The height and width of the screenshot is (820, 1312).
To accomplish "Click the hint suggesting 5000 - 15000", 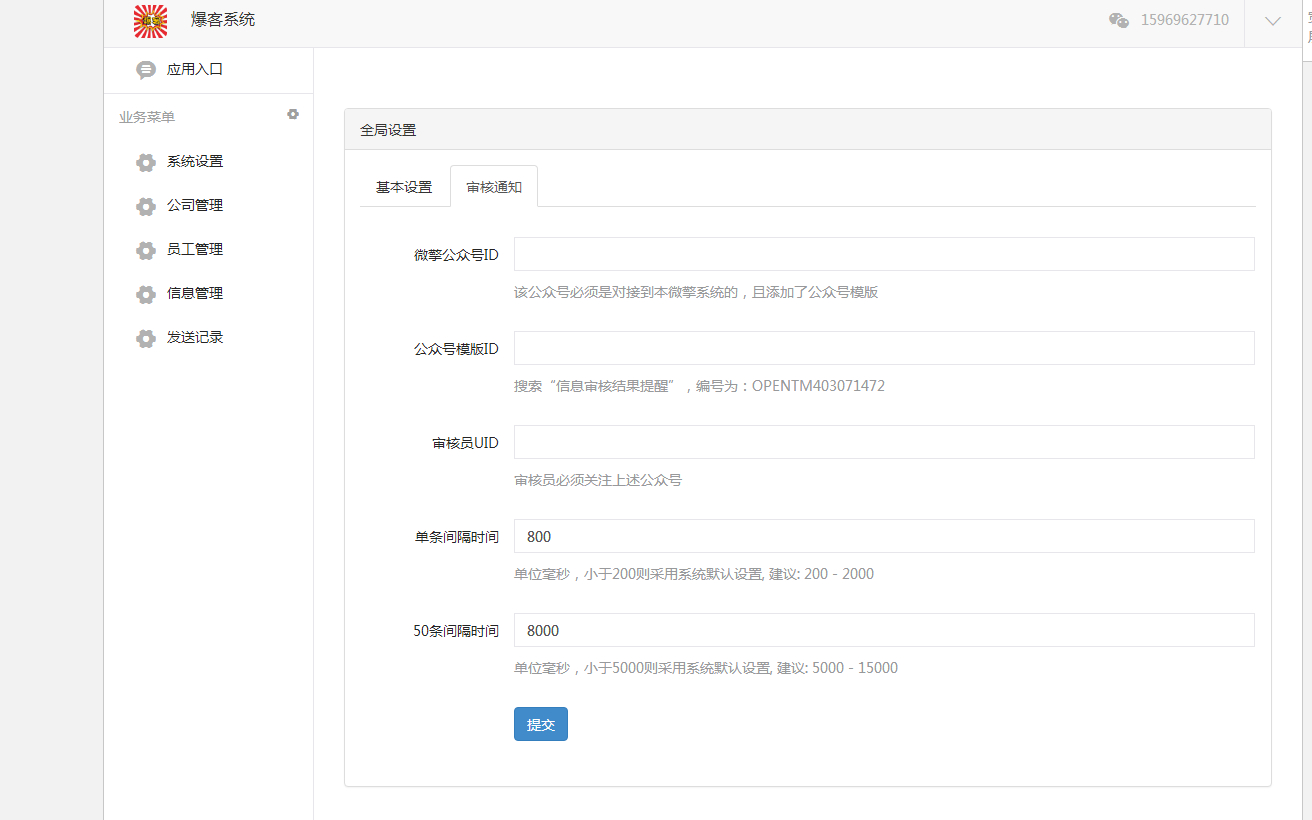I will (706, 668).
